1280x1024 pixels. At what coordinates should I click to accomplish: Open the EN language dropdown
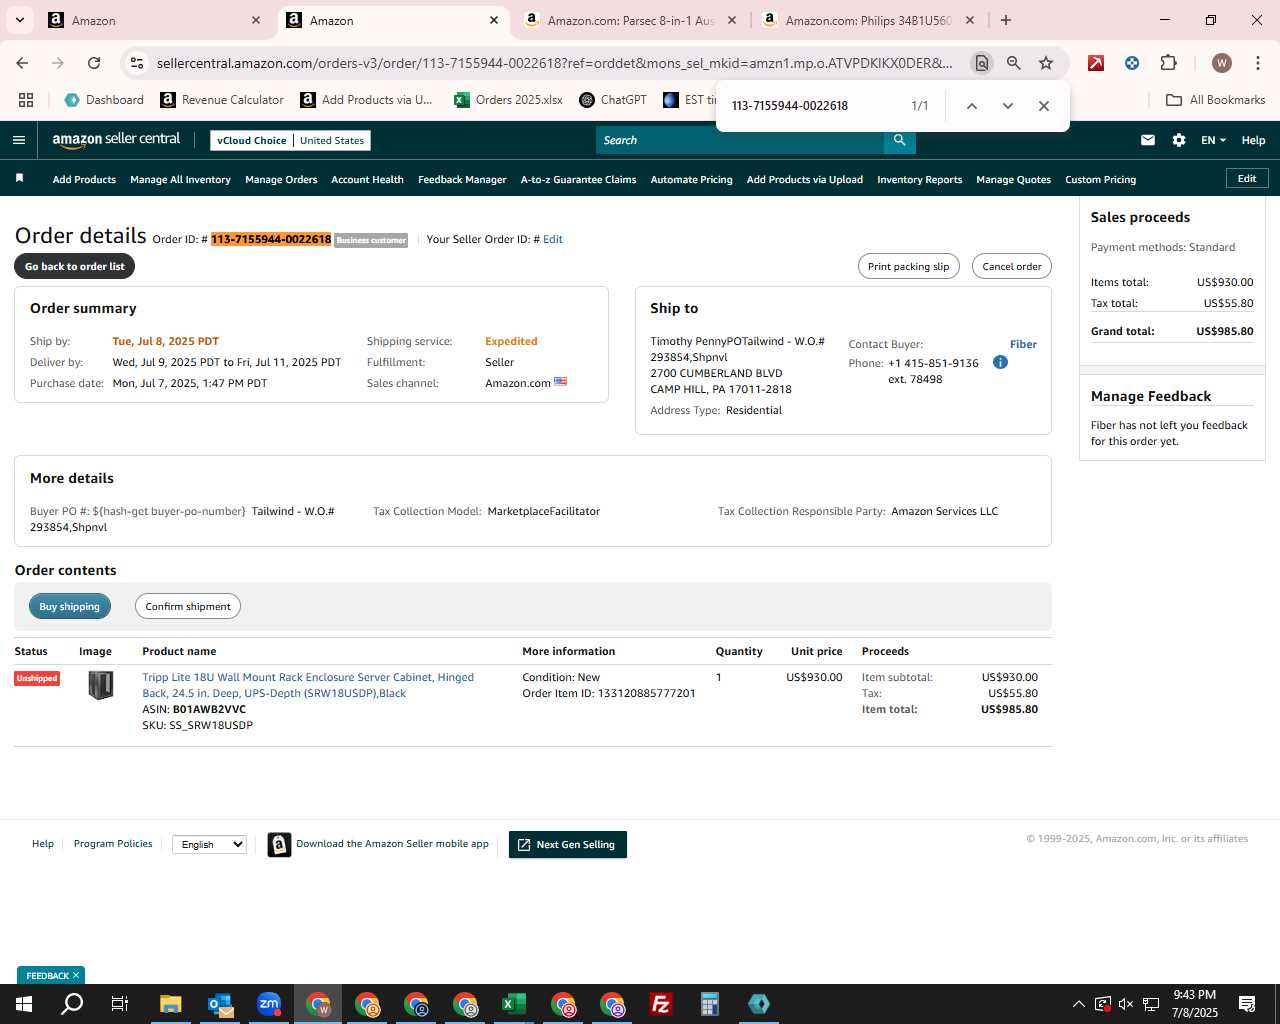(x=1213, y=140)
